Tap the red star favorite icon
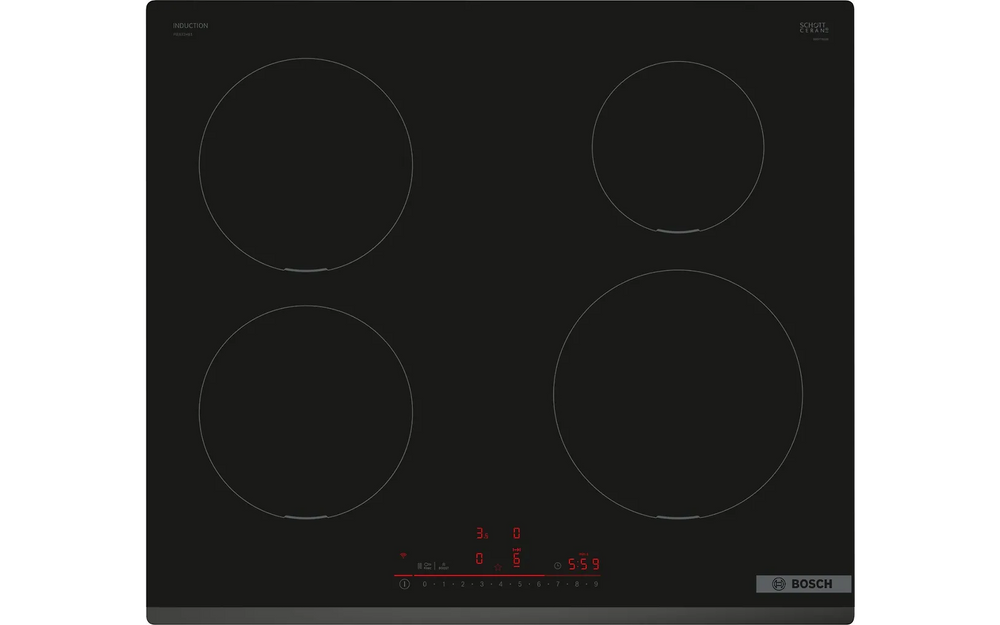This screenshot has width=1000, height=625. pos(497,567)
